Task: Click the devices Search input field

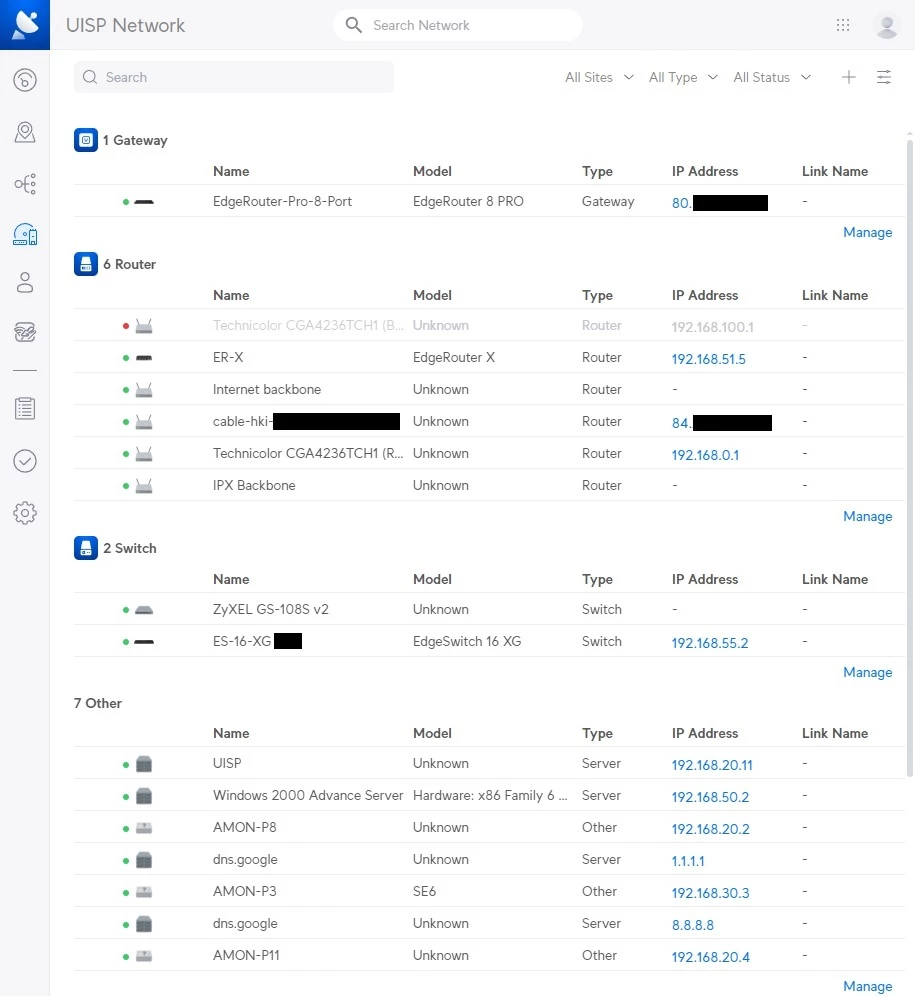Action: tap(234, 77)
